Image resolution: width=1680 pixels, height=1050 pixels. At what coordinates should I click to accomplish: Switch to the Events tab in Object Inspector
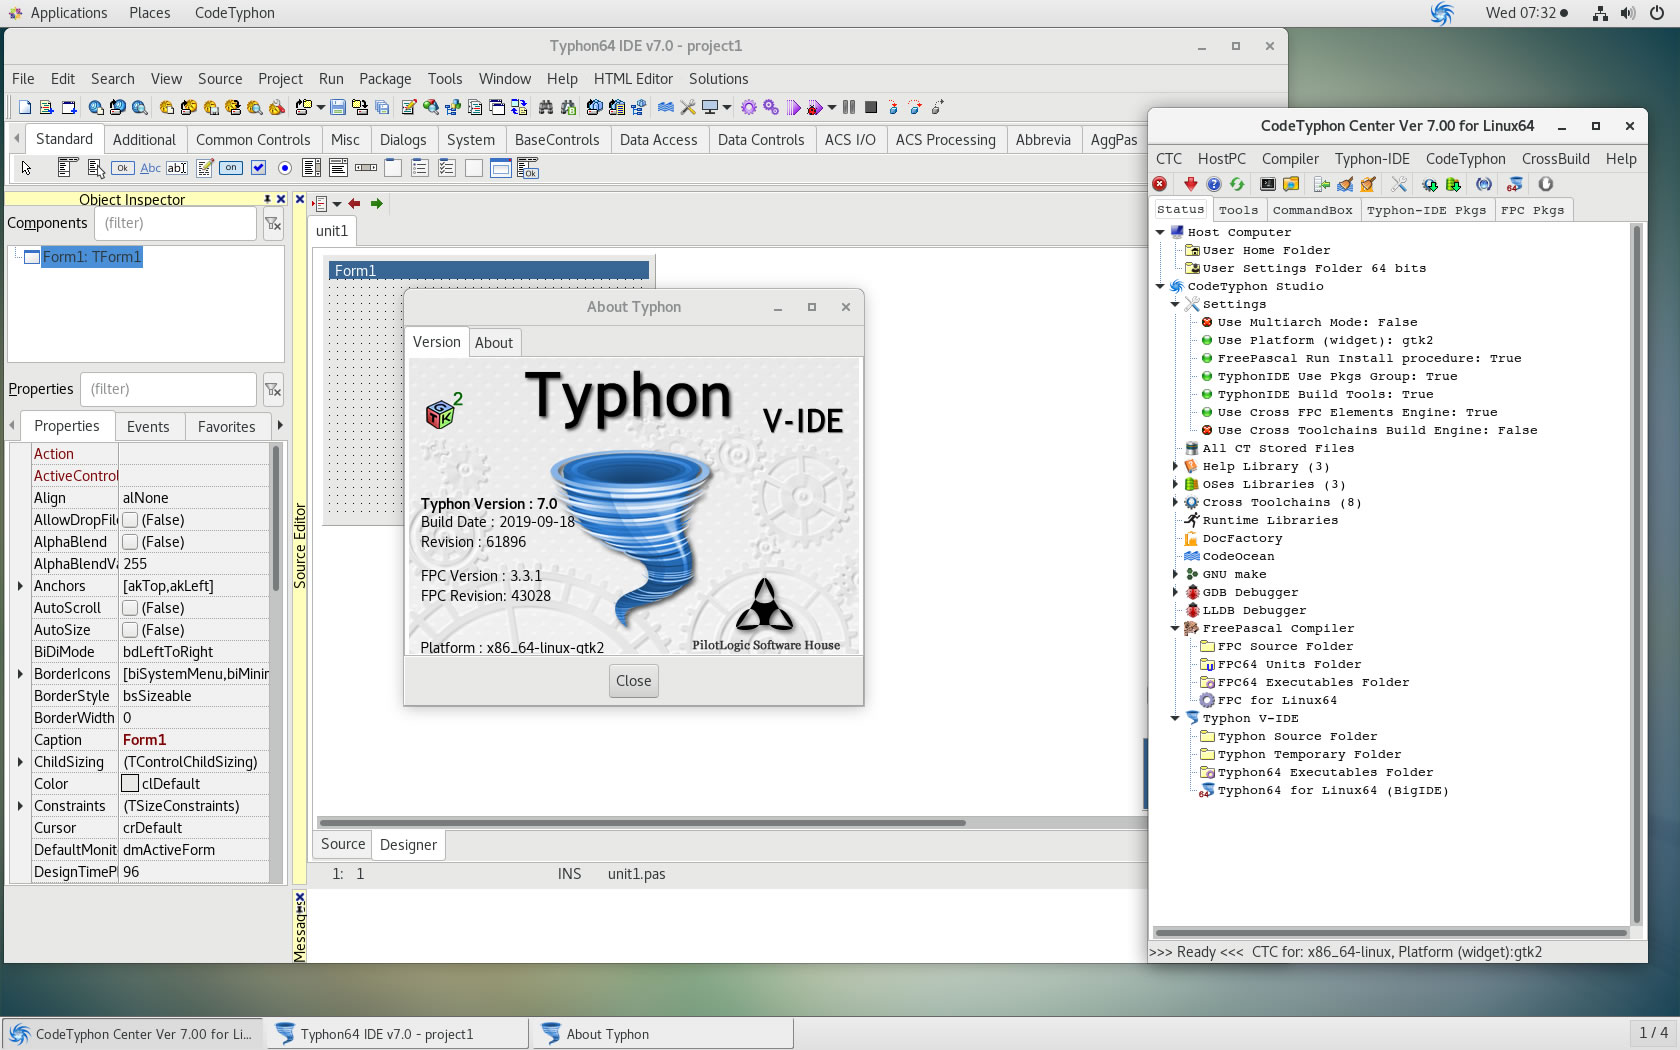[148, 427]
